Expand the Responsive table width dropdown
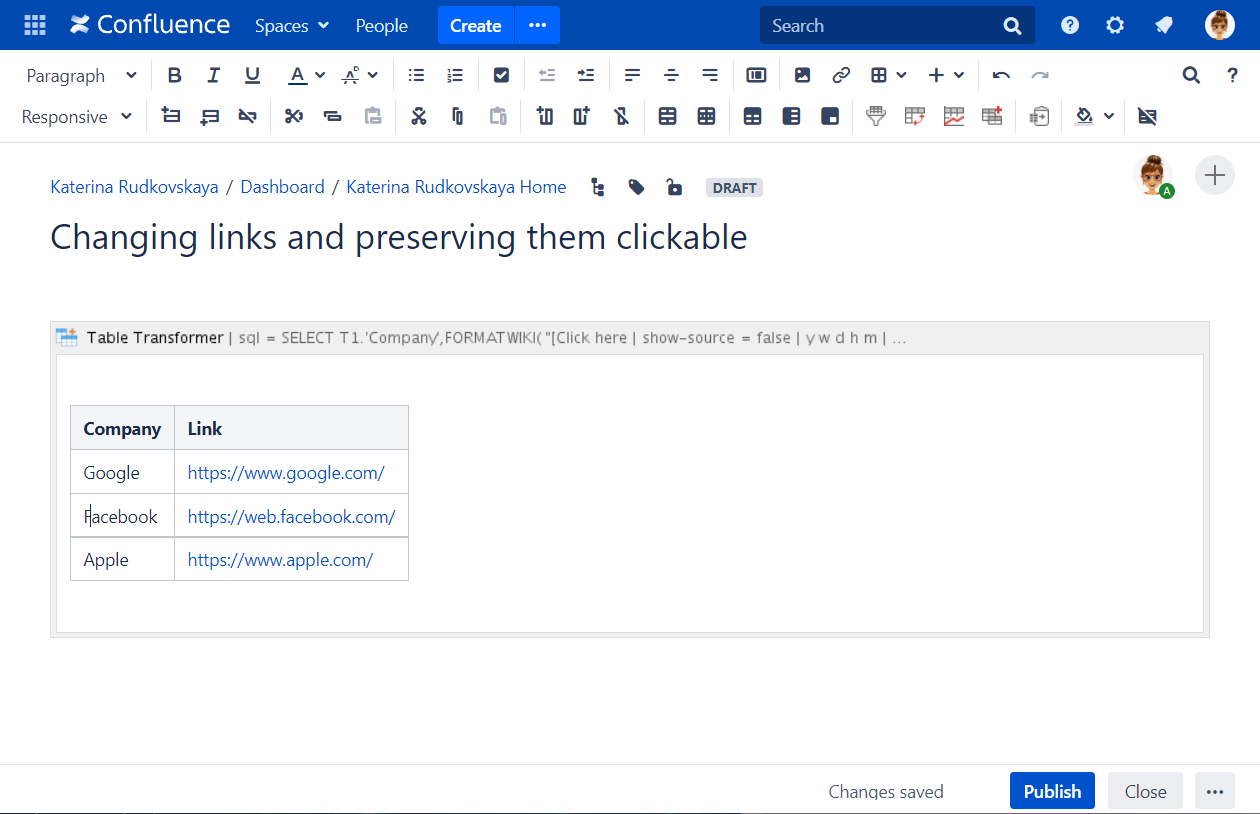Image resolution: width=1260 pixels, height=814 pixels. (77, 117)
